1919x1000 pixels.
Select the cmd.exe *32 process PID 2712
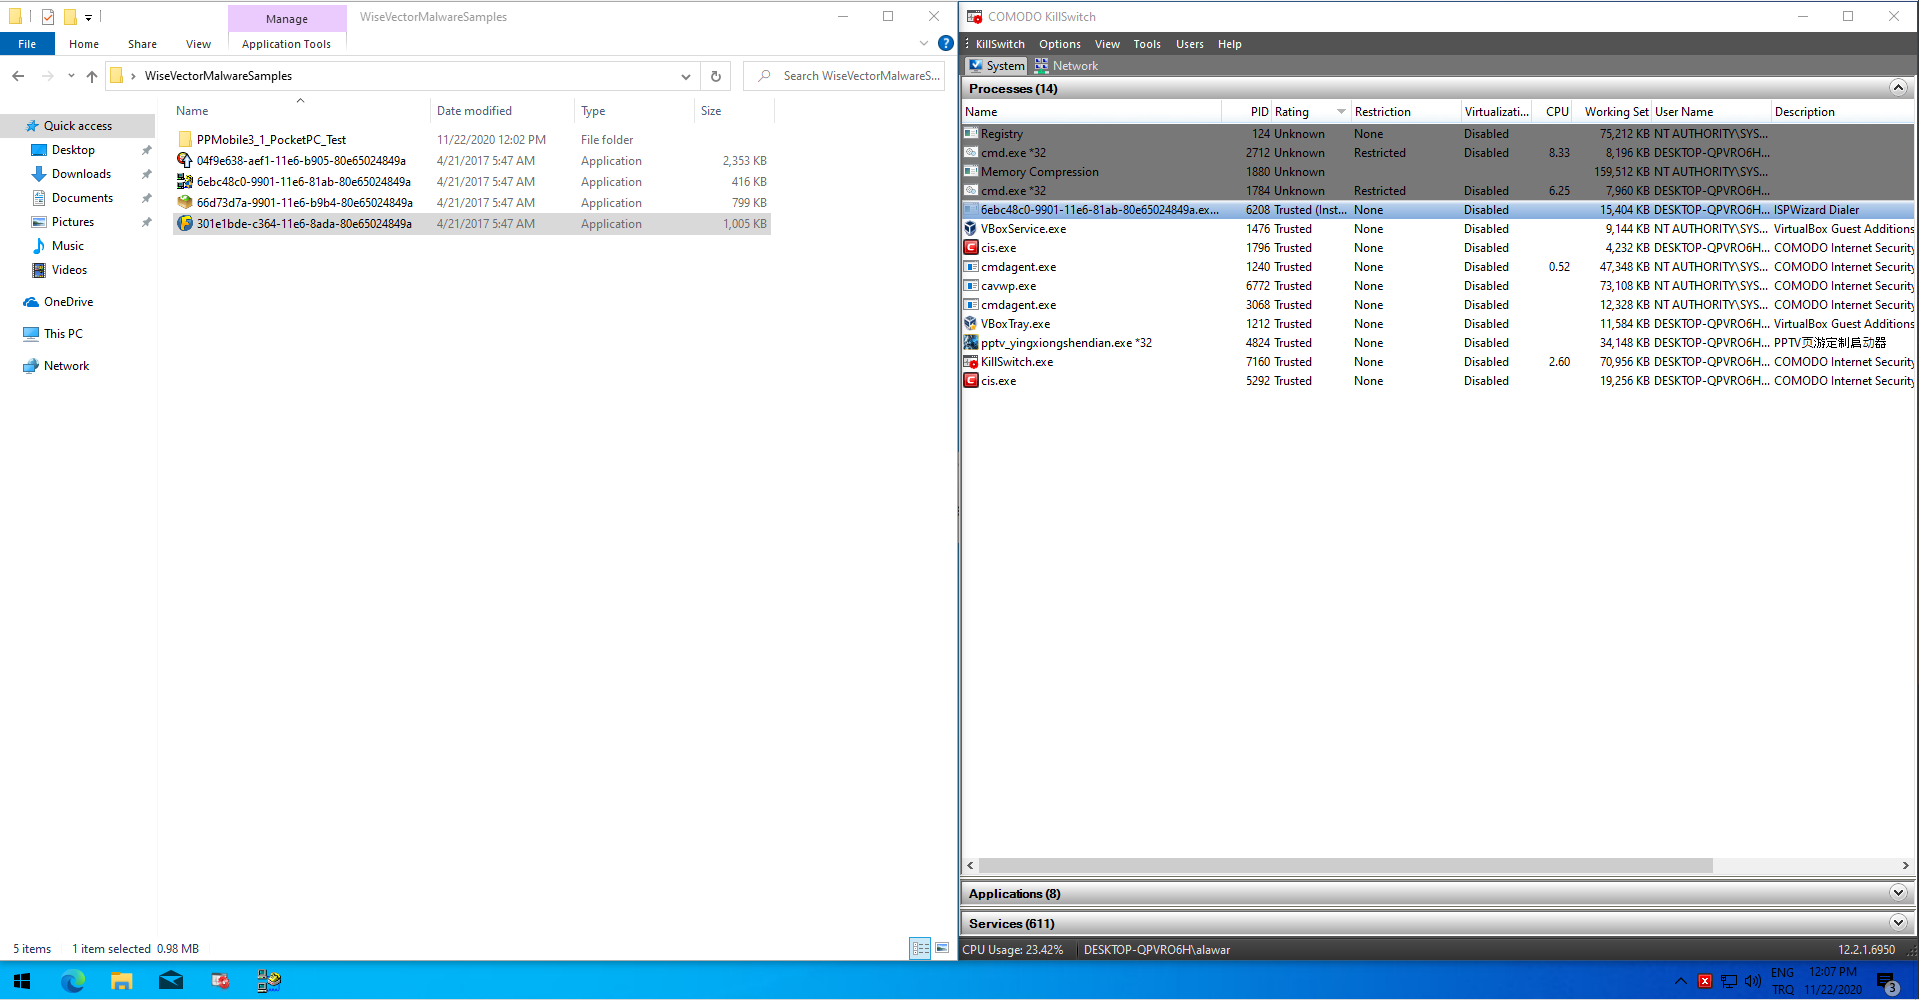(x=1438, y=153)
